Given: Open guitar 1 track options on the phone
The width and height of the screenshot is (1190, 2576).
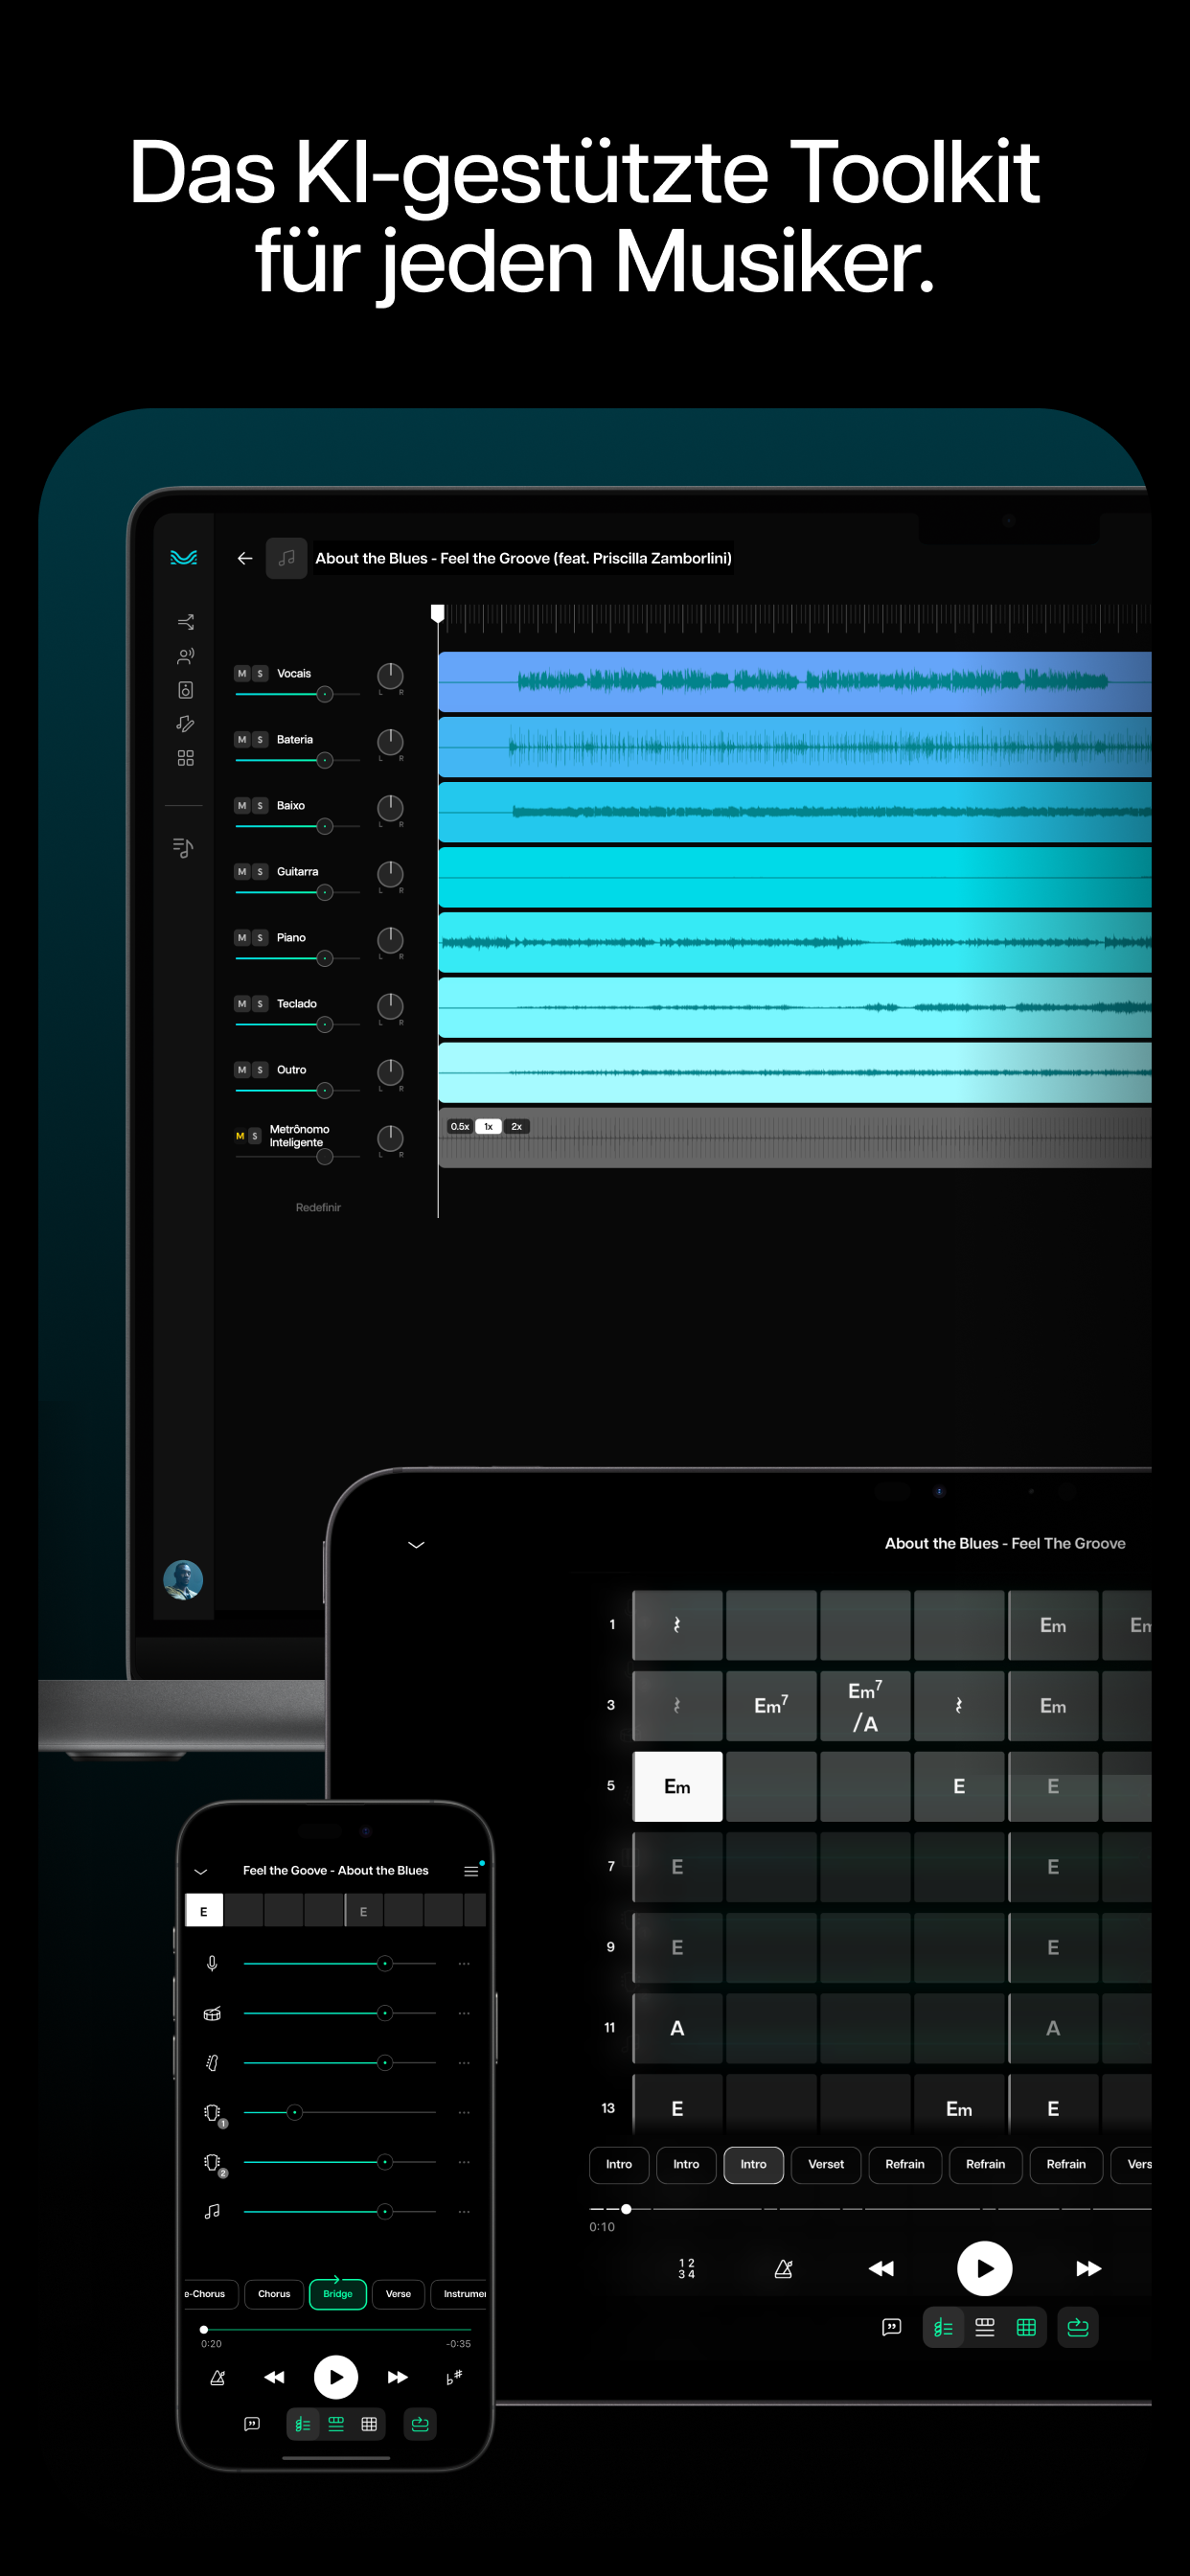Looking at the screenshot, I should (x=464, y=2112).
